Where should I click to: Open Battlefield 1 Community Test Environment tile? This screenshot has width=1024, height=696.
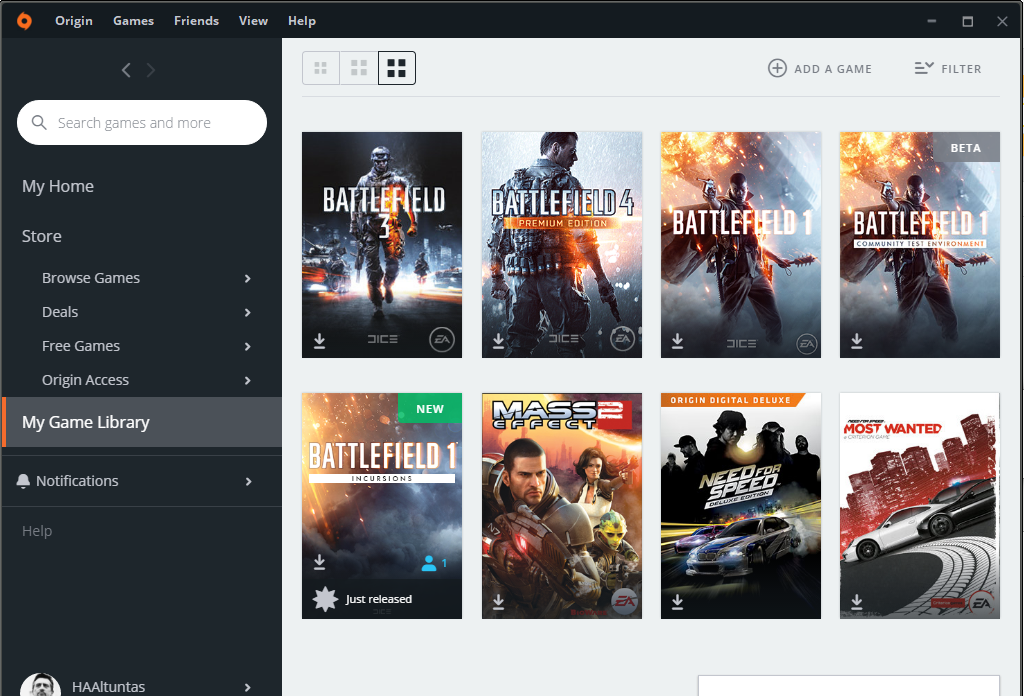coord(920,245)
